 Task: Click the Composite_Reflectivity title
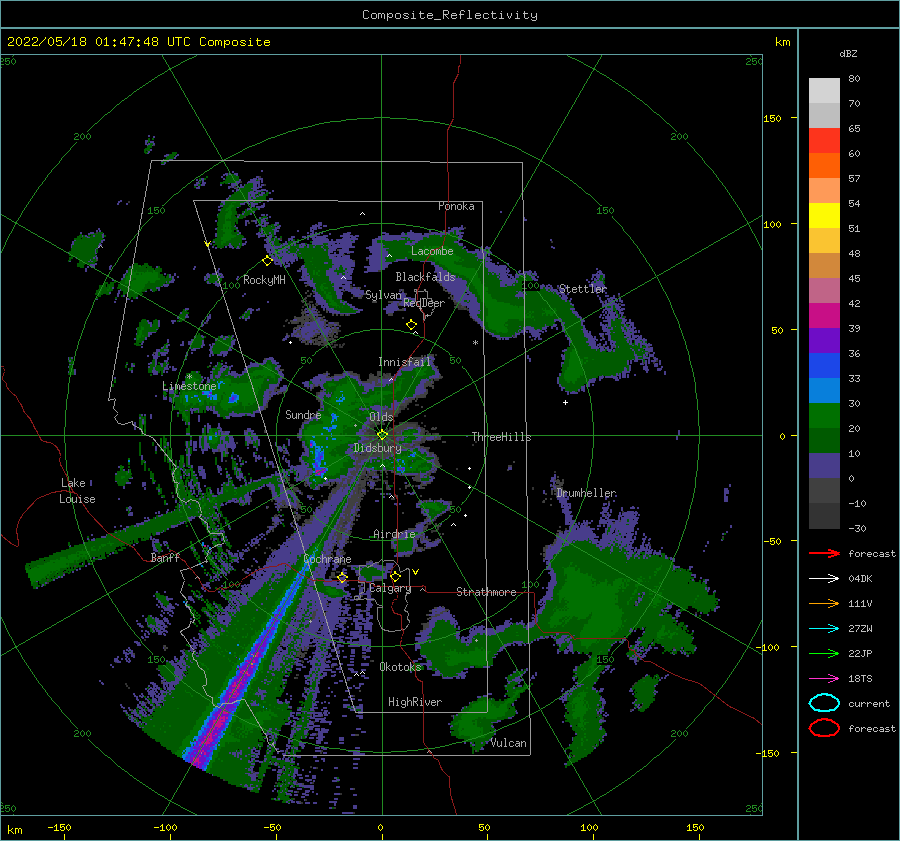[449, 15]
